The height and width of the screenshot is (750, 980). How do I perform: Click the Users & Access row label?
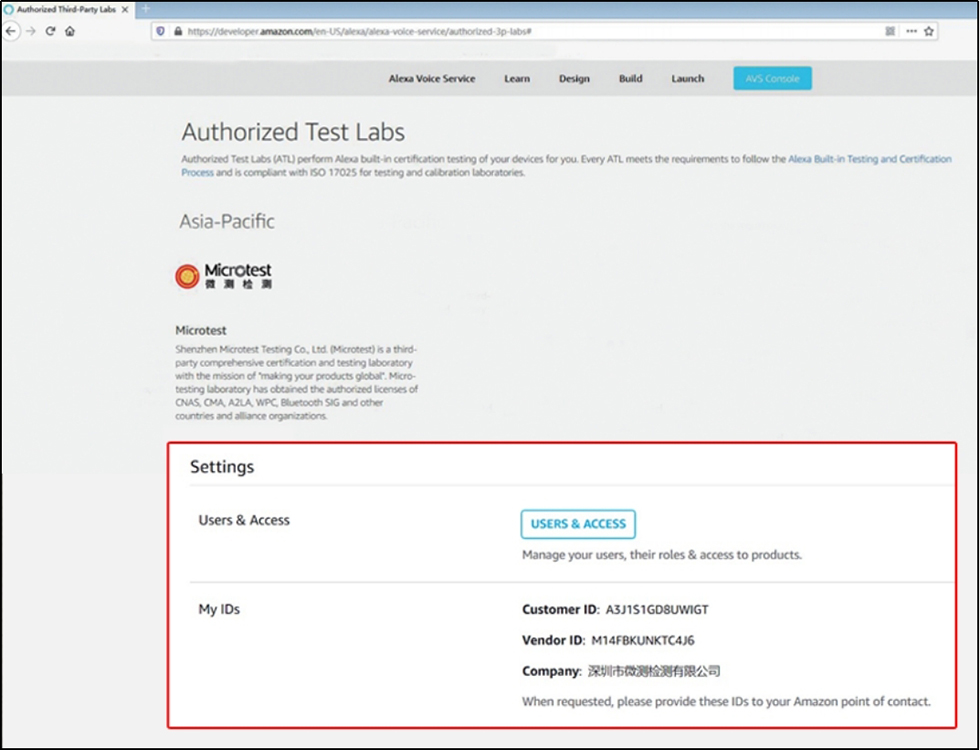click(244, 520)
